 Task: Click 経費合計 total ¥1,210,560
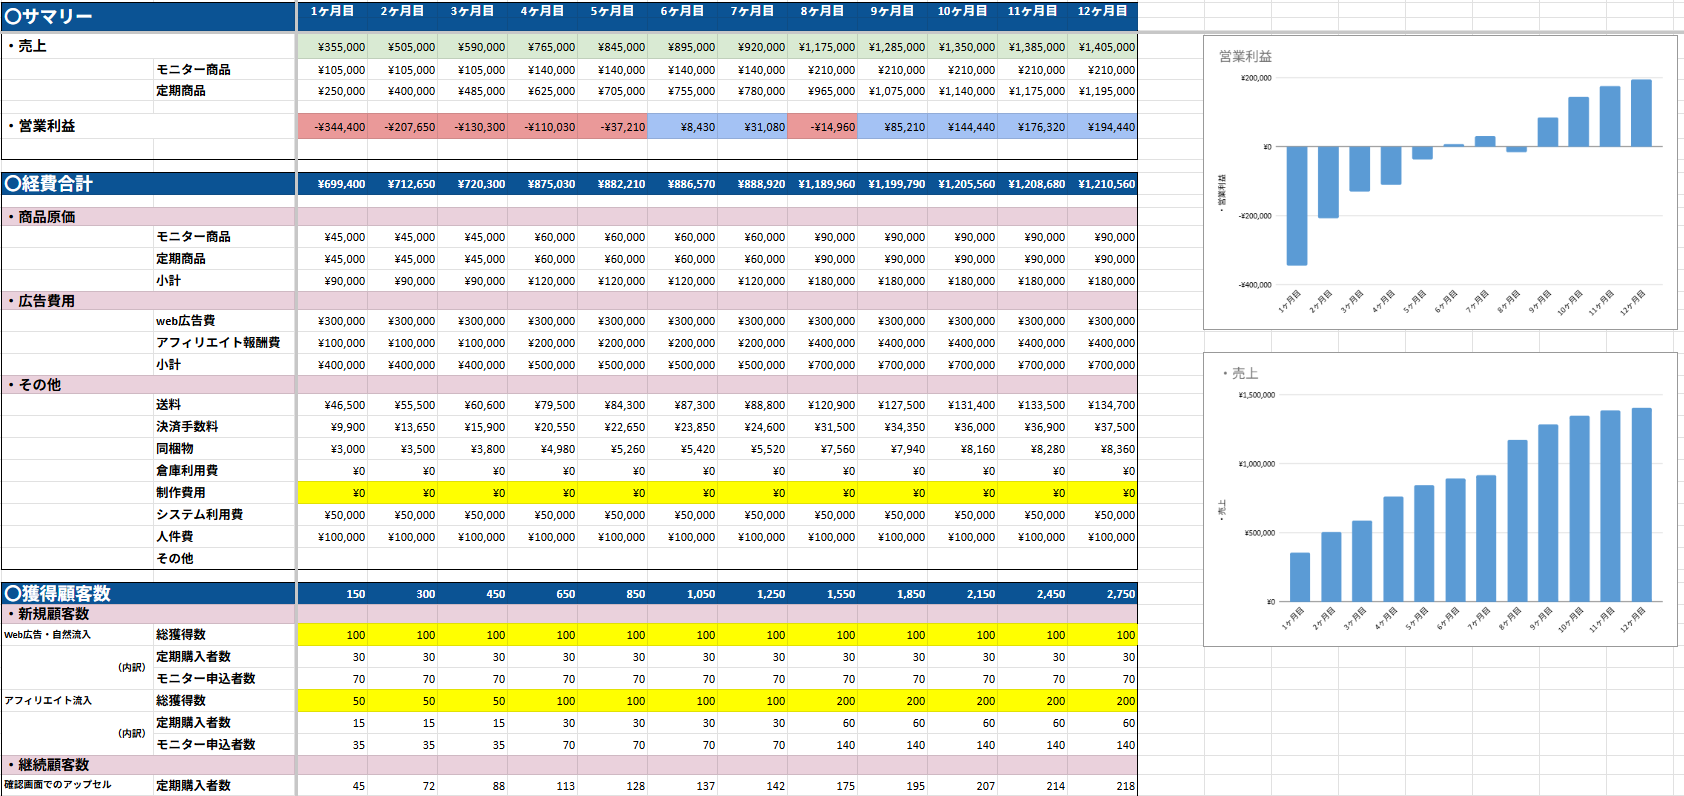pyautogui.click(x=1102, y=184)
